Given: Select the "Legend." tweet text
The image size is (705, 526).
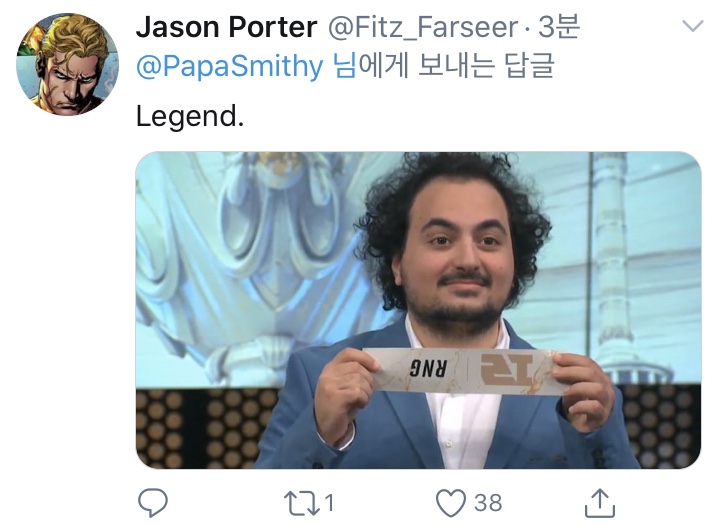Looking at the screenshot, I should [x=190, y=116].
